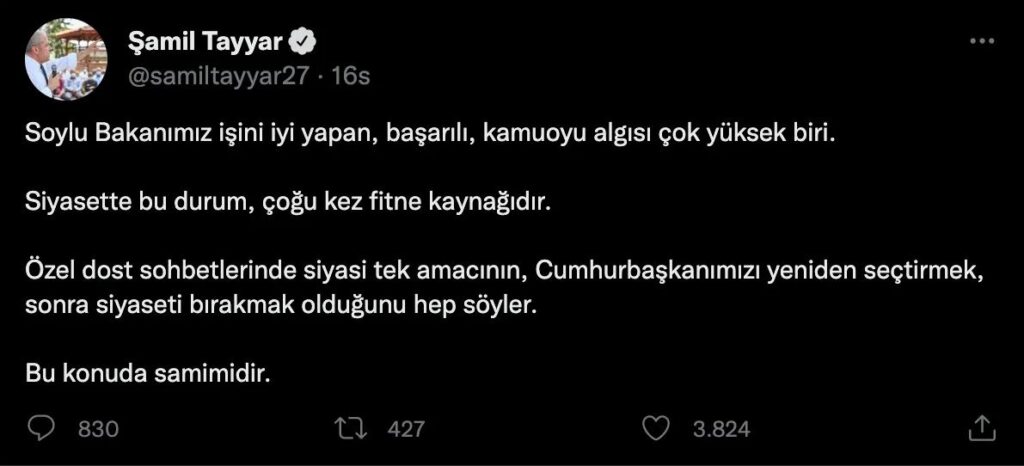Open Şamil Tayyar's profile picture
1024x466 pixels.
tap(66, 59)
